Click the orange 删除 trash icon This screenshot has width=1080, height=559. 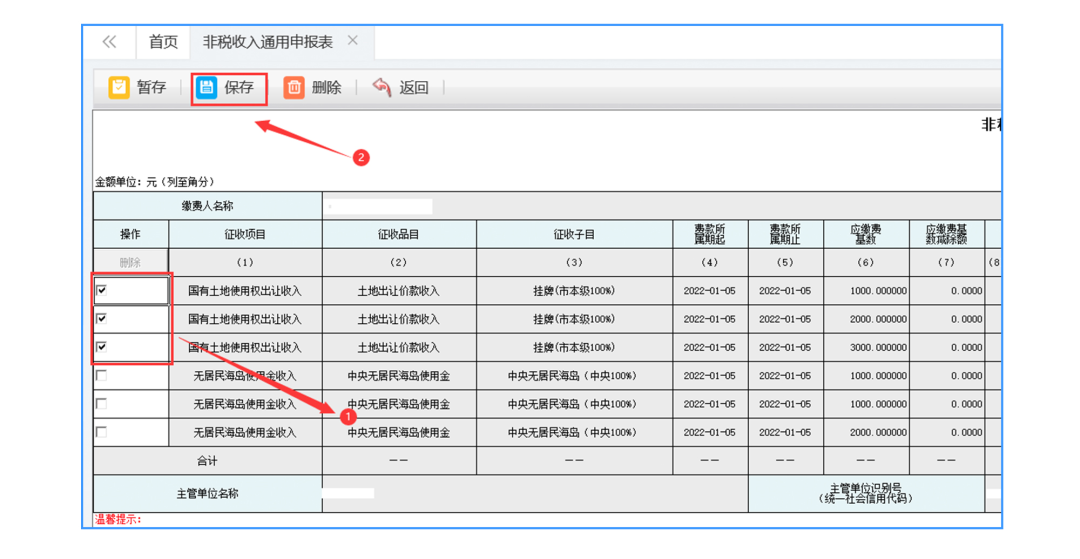coord(294,87)
